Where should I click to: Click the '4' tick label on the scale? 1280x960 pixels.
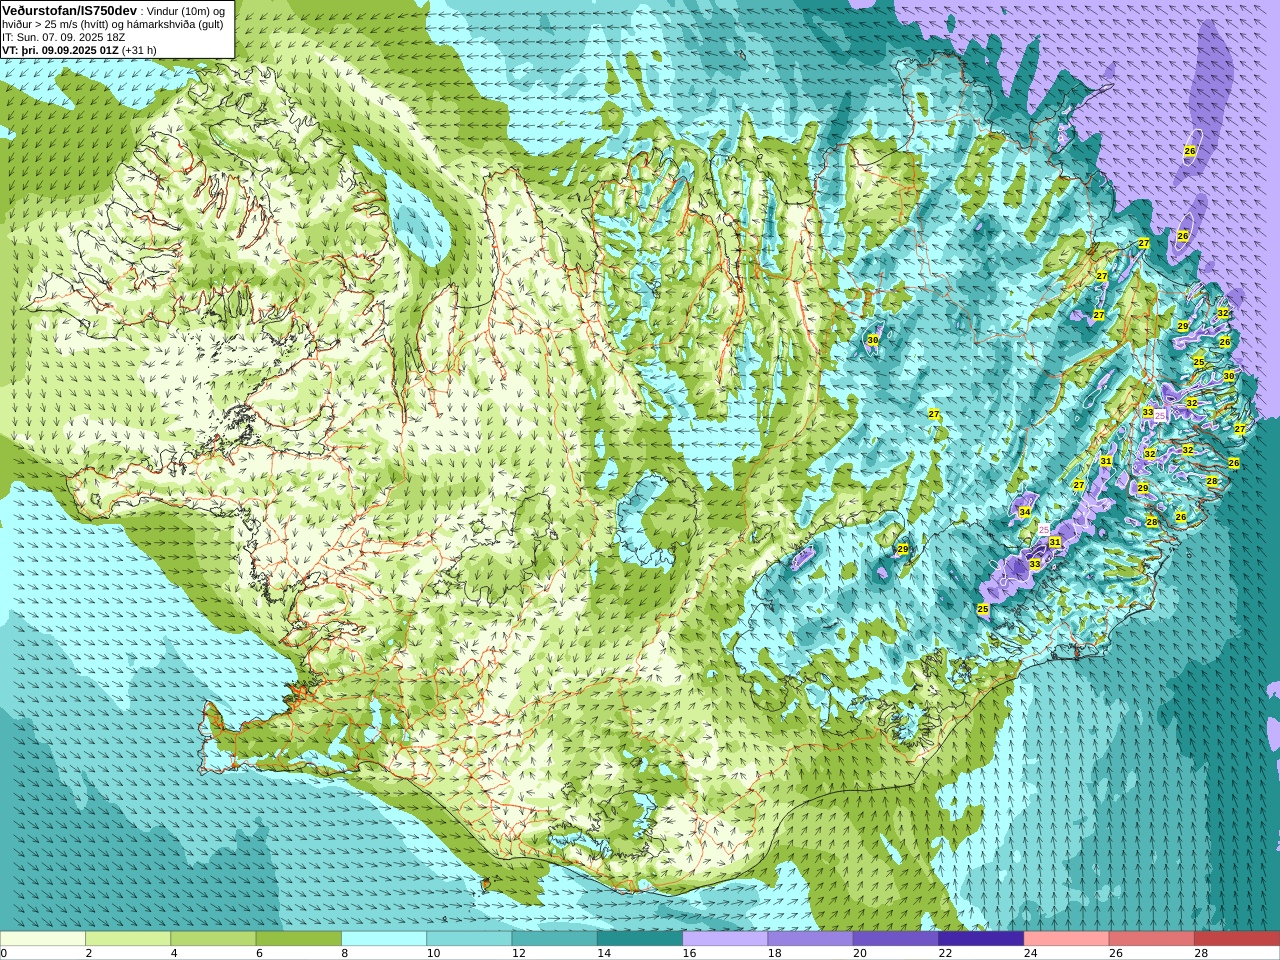point(174,953)
